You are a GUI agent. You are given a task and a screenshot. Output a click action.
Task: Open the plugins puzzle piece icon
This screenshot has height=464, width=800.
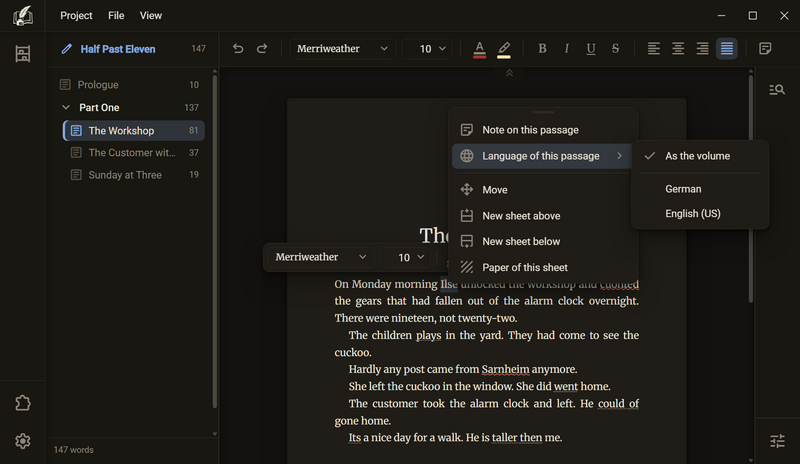coord(22,403)
